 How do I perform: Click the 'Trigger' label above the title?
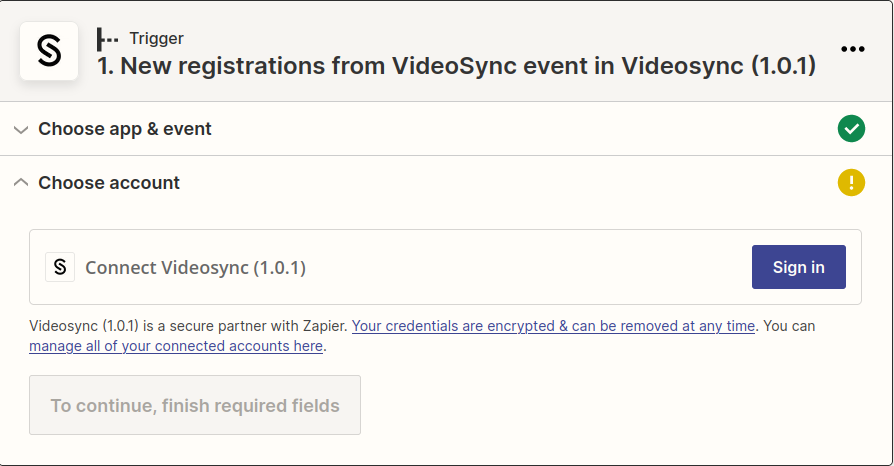[x=156, y=39]
